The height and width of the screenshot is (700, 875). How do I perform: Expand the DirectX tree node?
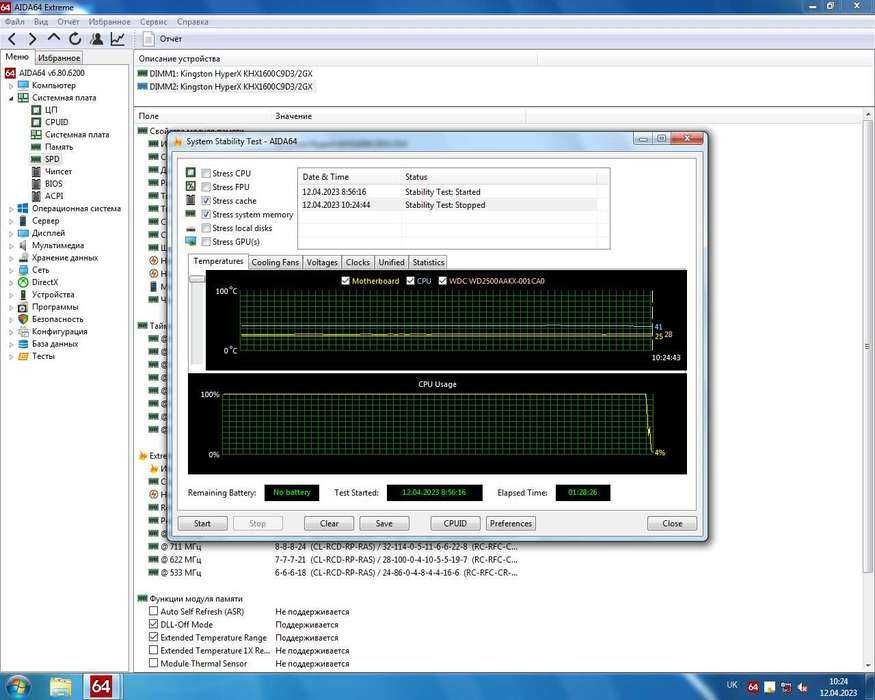11,282
